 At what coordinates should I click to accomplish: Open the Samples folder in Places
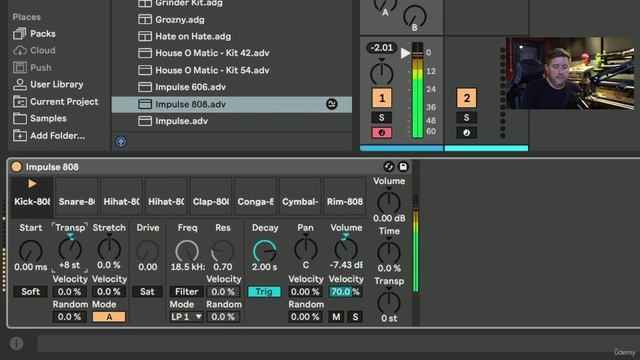(40, 118)
